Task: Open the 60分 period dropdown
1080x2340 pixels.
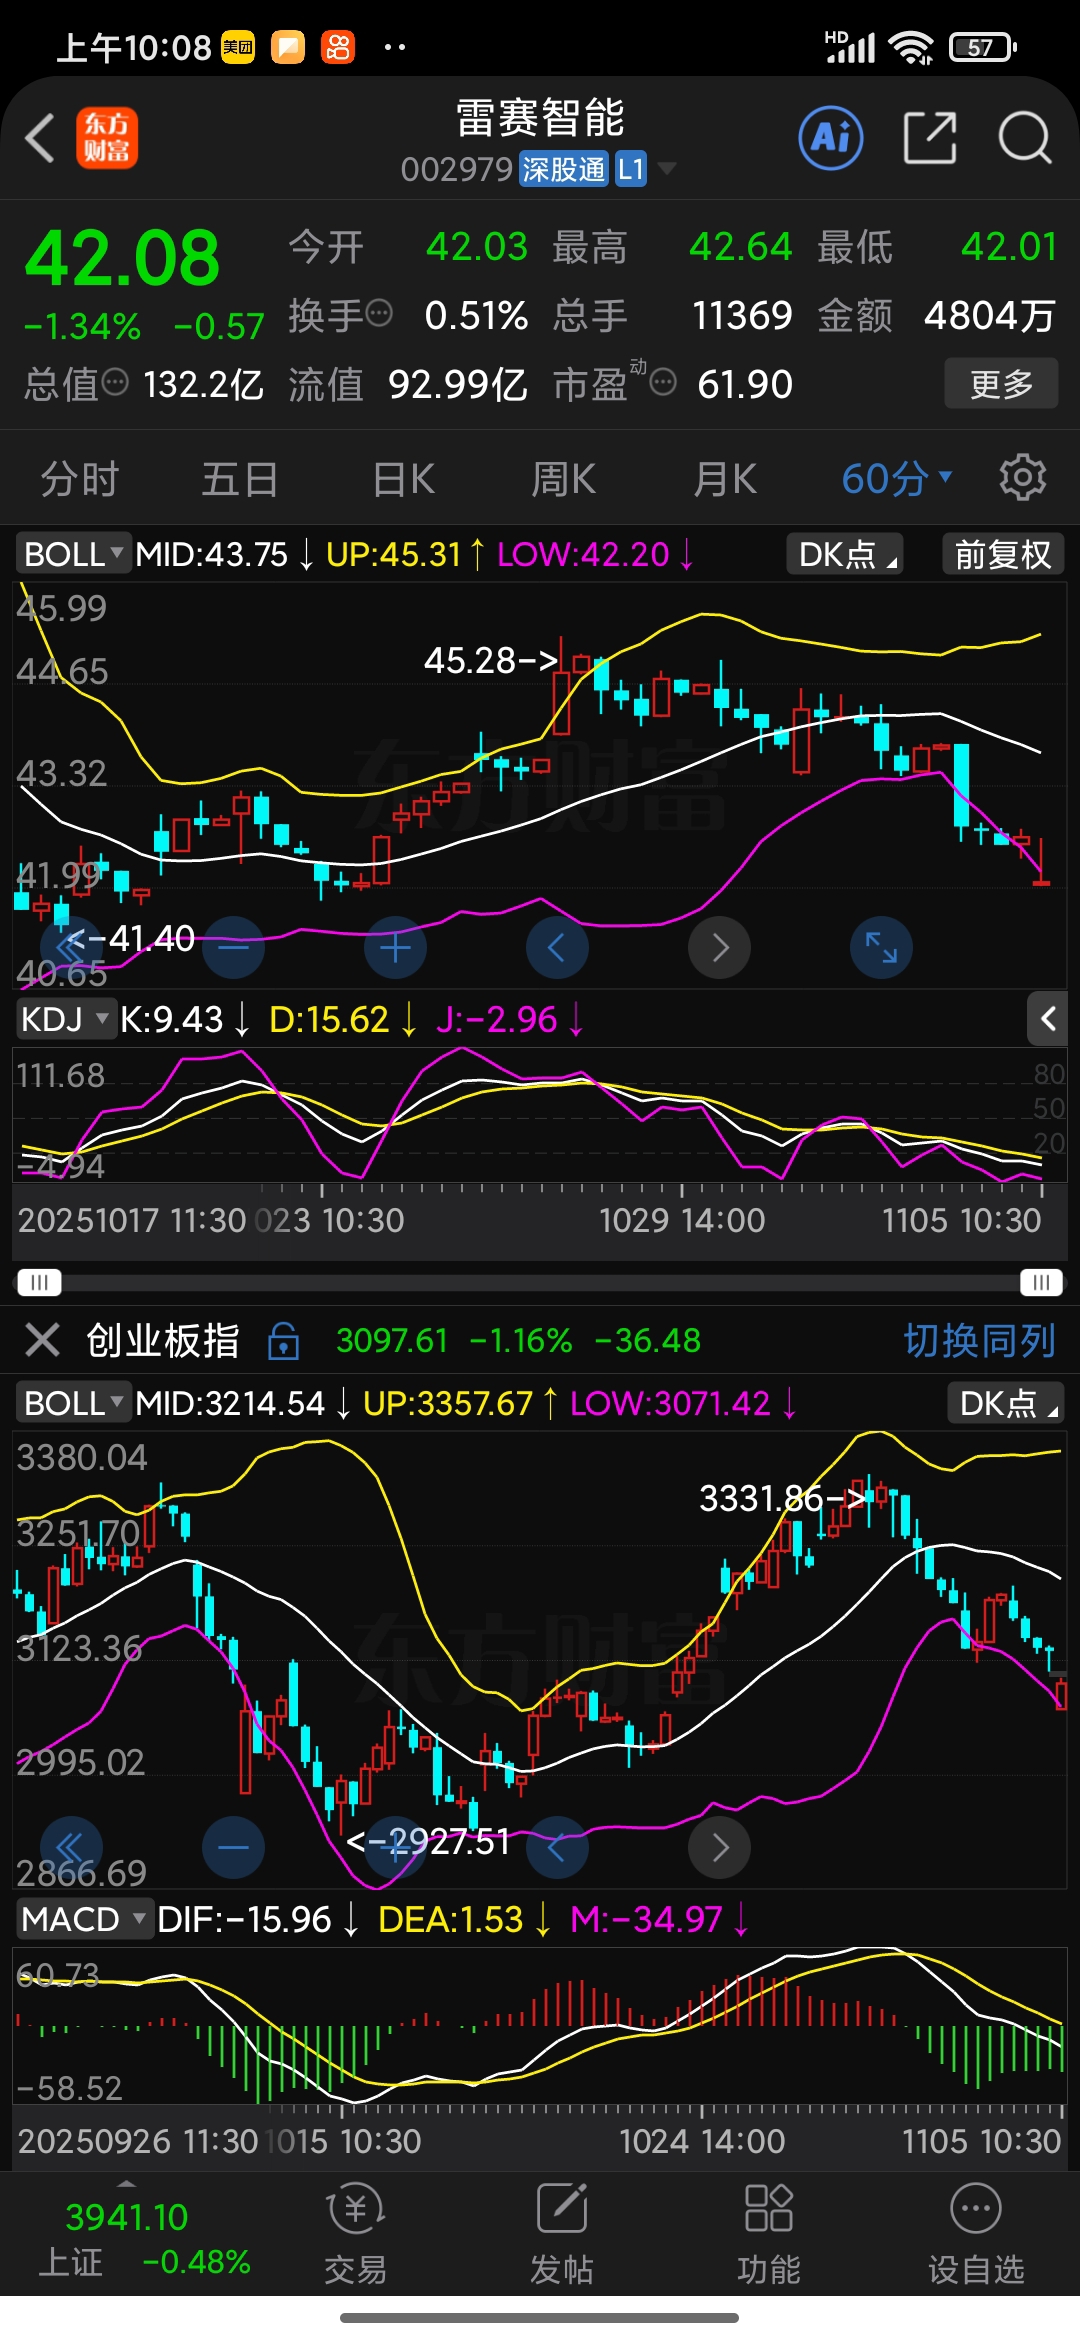Action: pos(897,479)
